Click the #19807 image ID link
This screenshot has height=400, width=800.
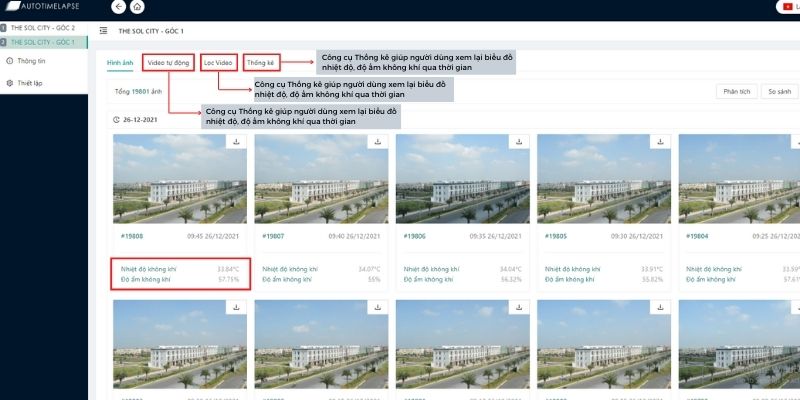(273, 236)
